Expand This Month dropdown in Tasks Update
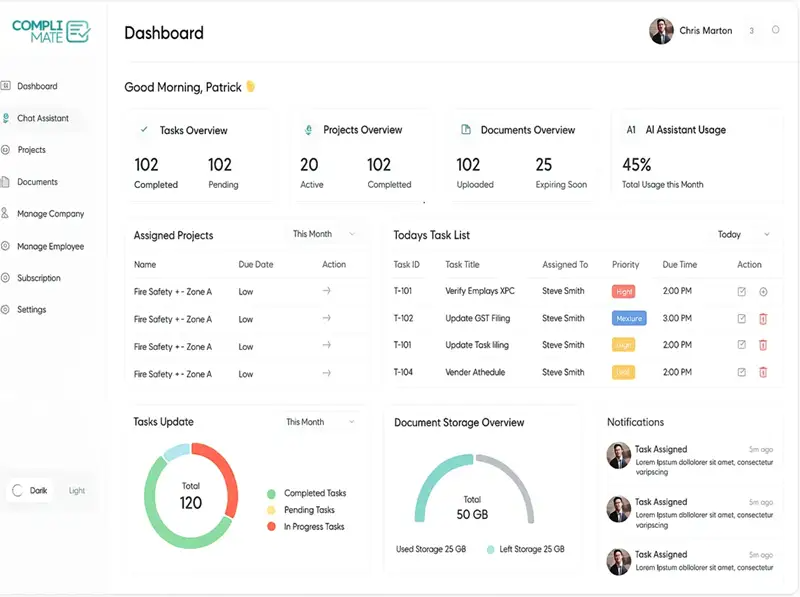Viewport: 800px width, 597px height. 320,422
